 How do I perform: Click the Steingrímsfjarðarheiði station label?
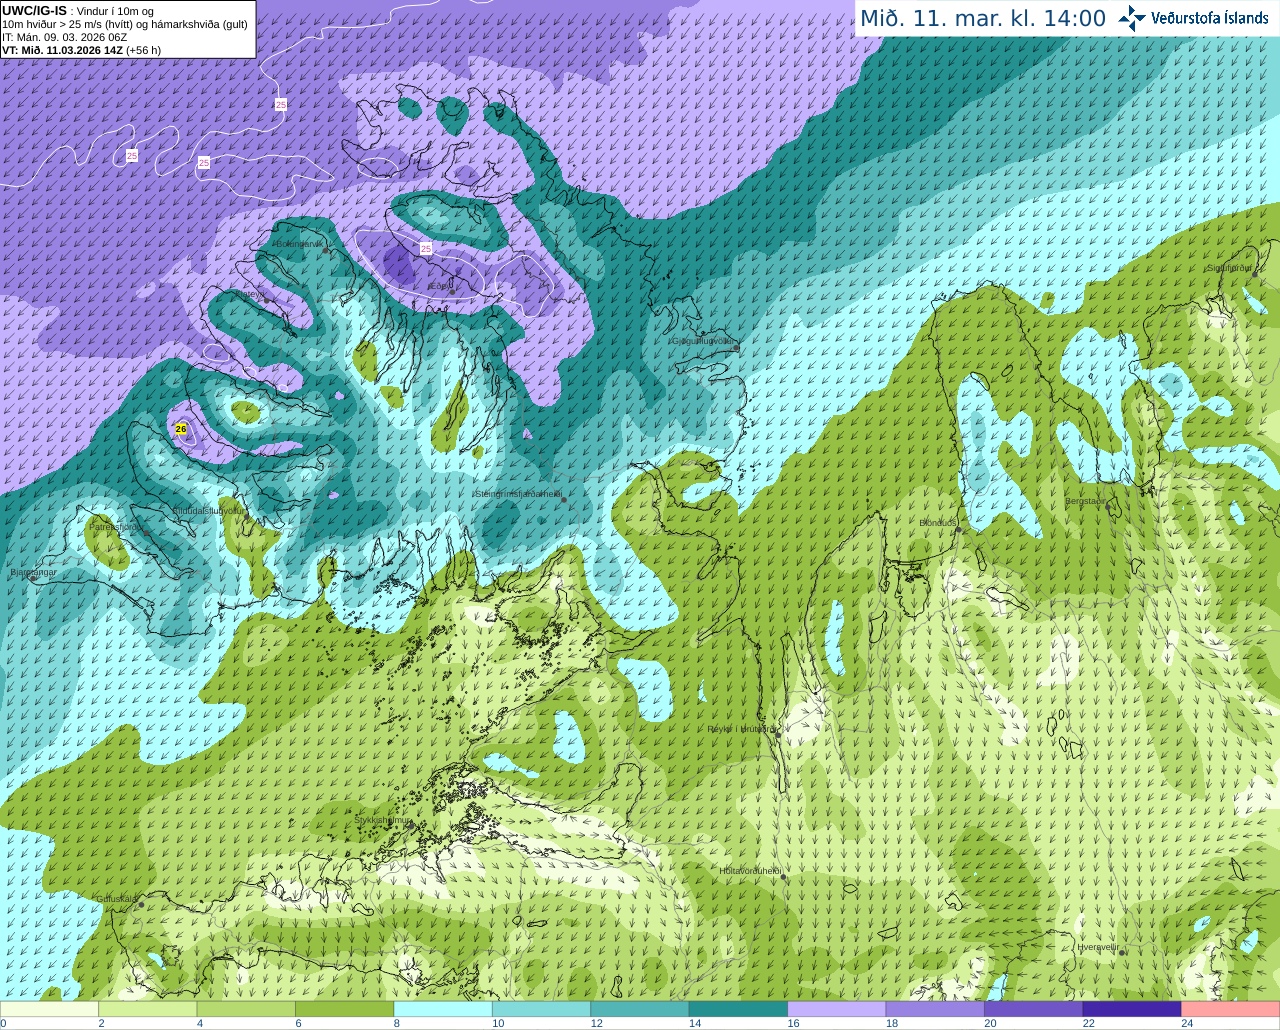pyautogui.click(x=518, y=494)
